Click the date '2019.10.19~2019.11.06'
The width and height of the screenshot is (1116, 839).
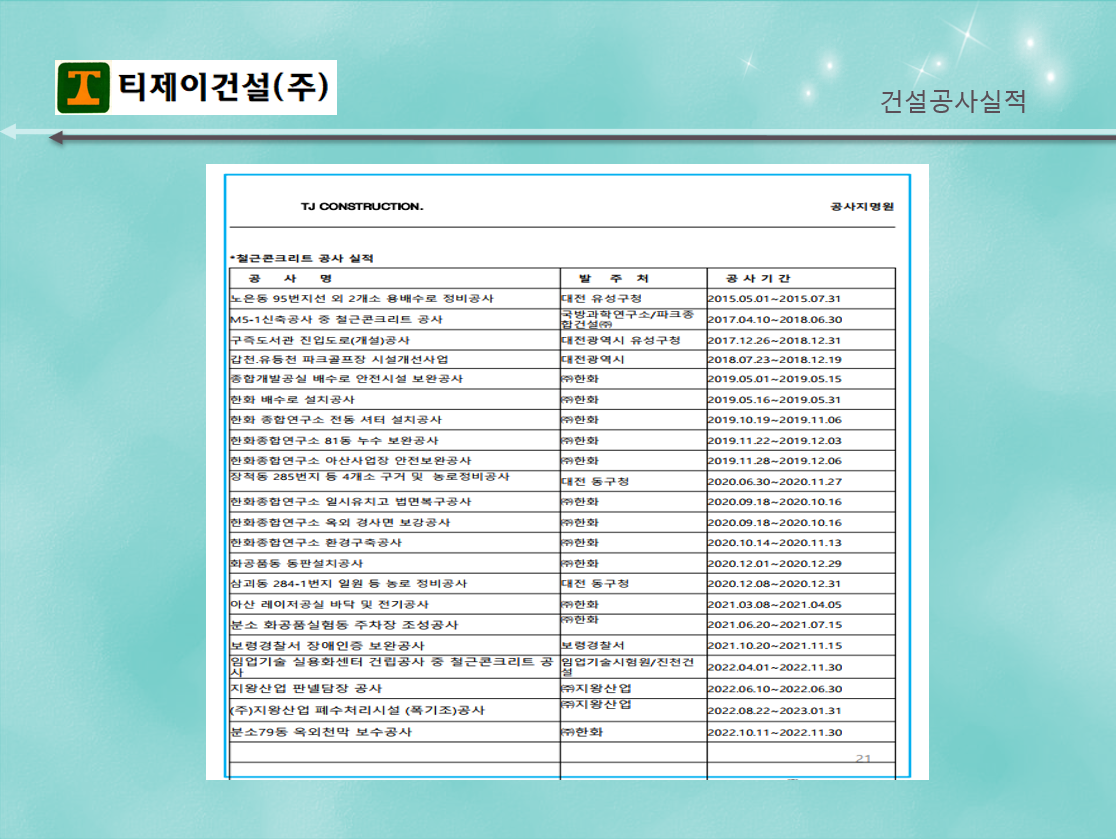(x=774, y=420)
